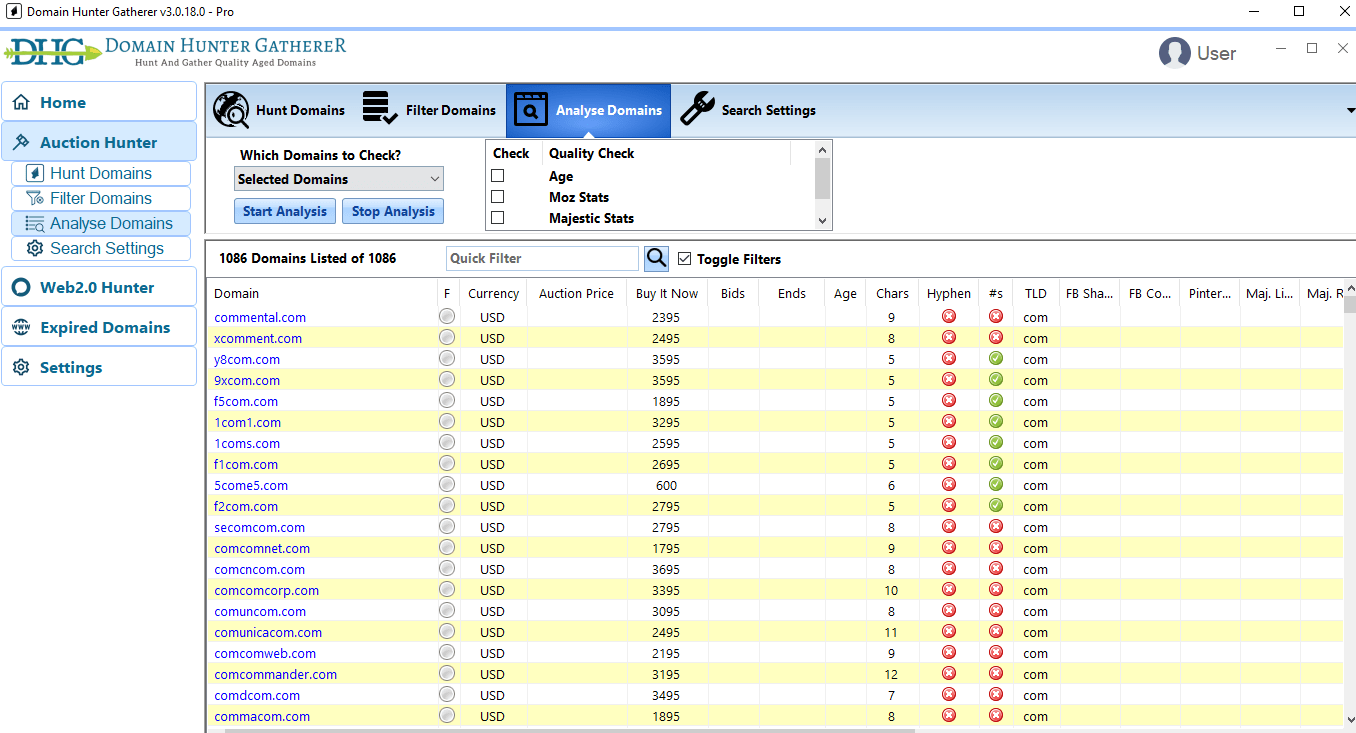Open the Hunt Domains tab
Image resolution: width=1356 pixels, height=733 pixels.
[x=279, y=110]
